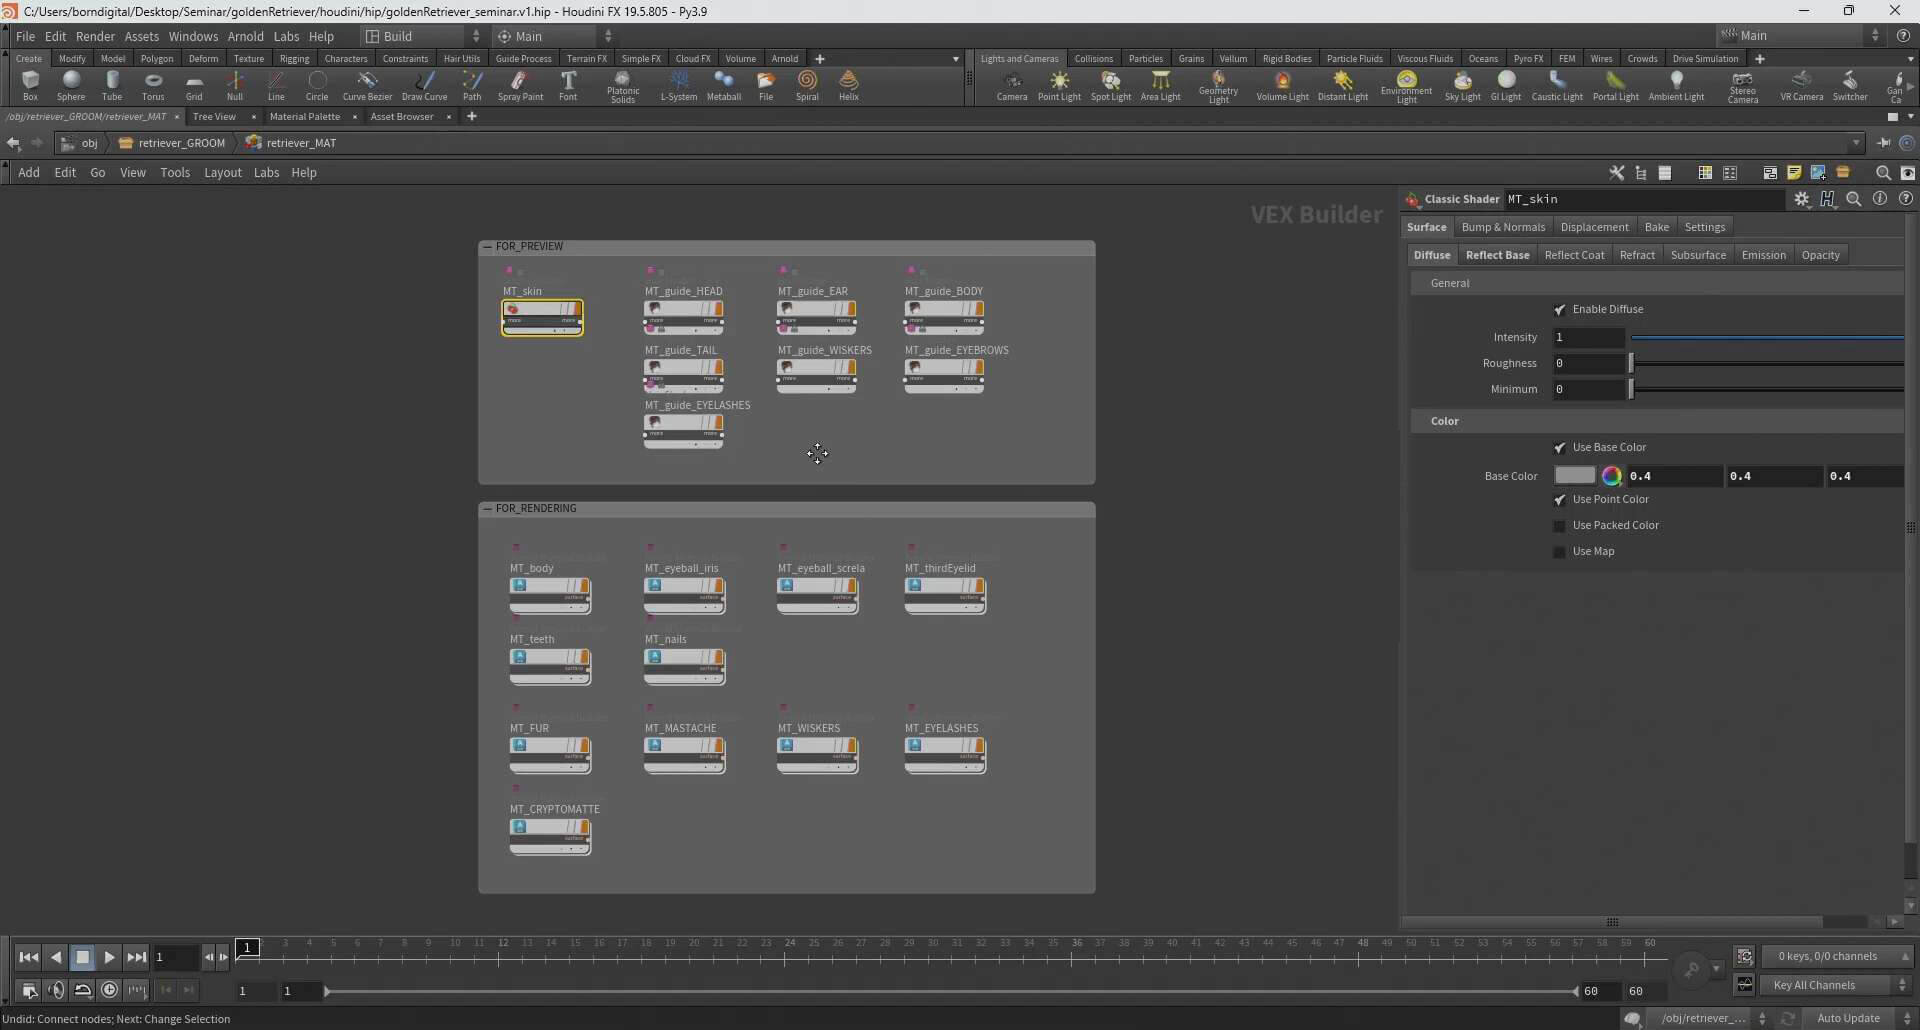Screen dimensions: 1920x1030
Task: Open the Arnold menu
Action: tap(245, 36)
